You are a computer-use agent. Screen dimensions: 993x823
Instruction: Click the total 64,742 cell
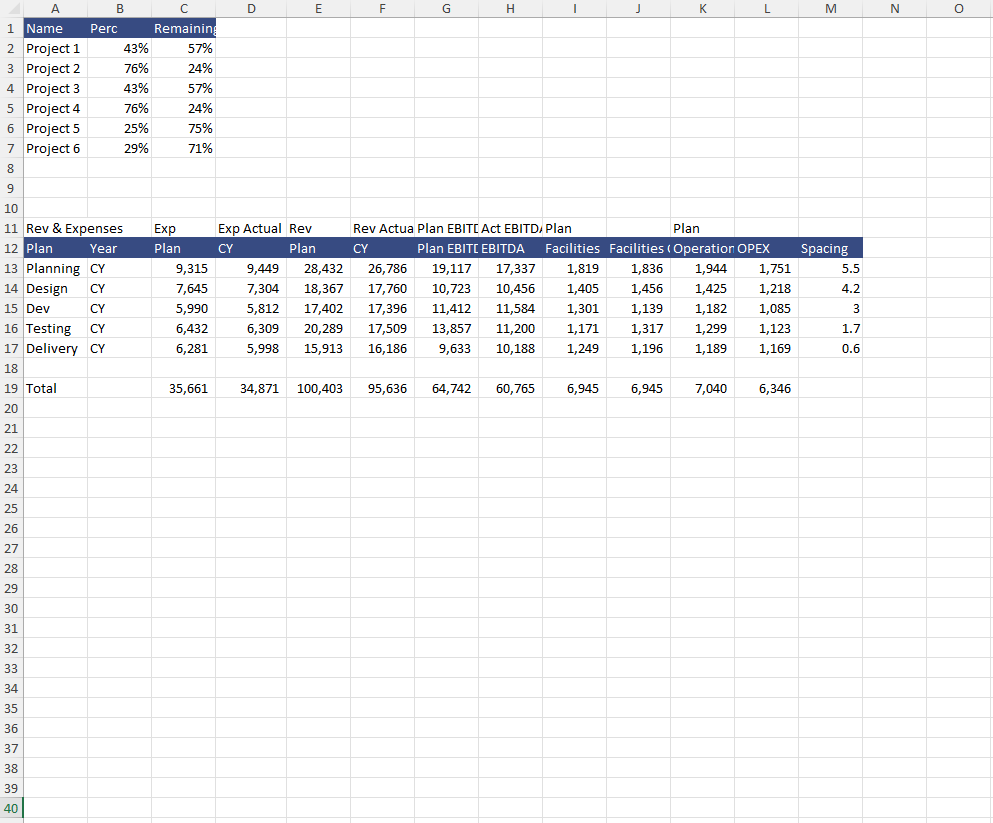446,388
